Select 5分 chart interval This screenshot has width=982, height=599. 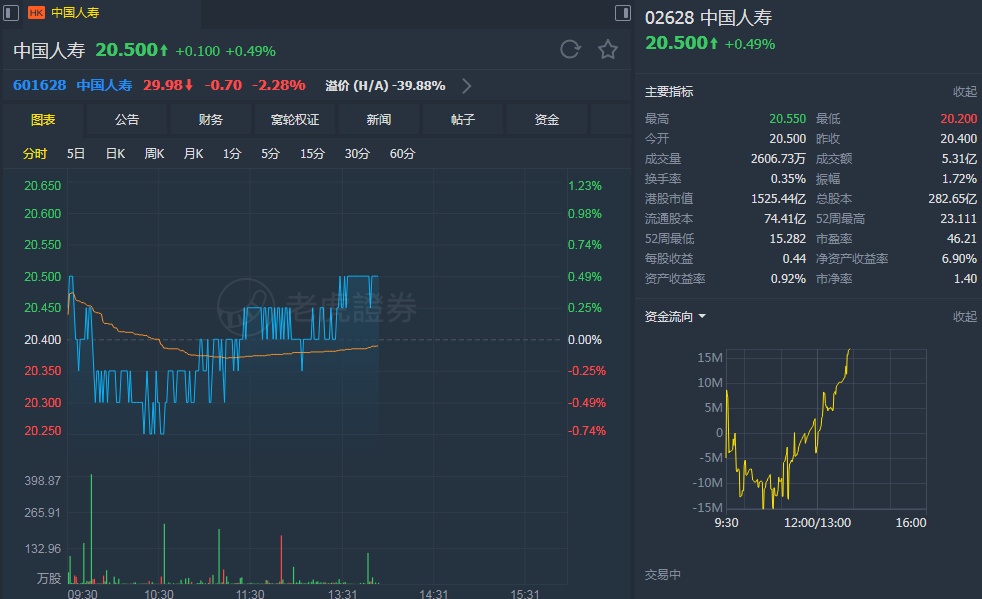click(271, 154)
